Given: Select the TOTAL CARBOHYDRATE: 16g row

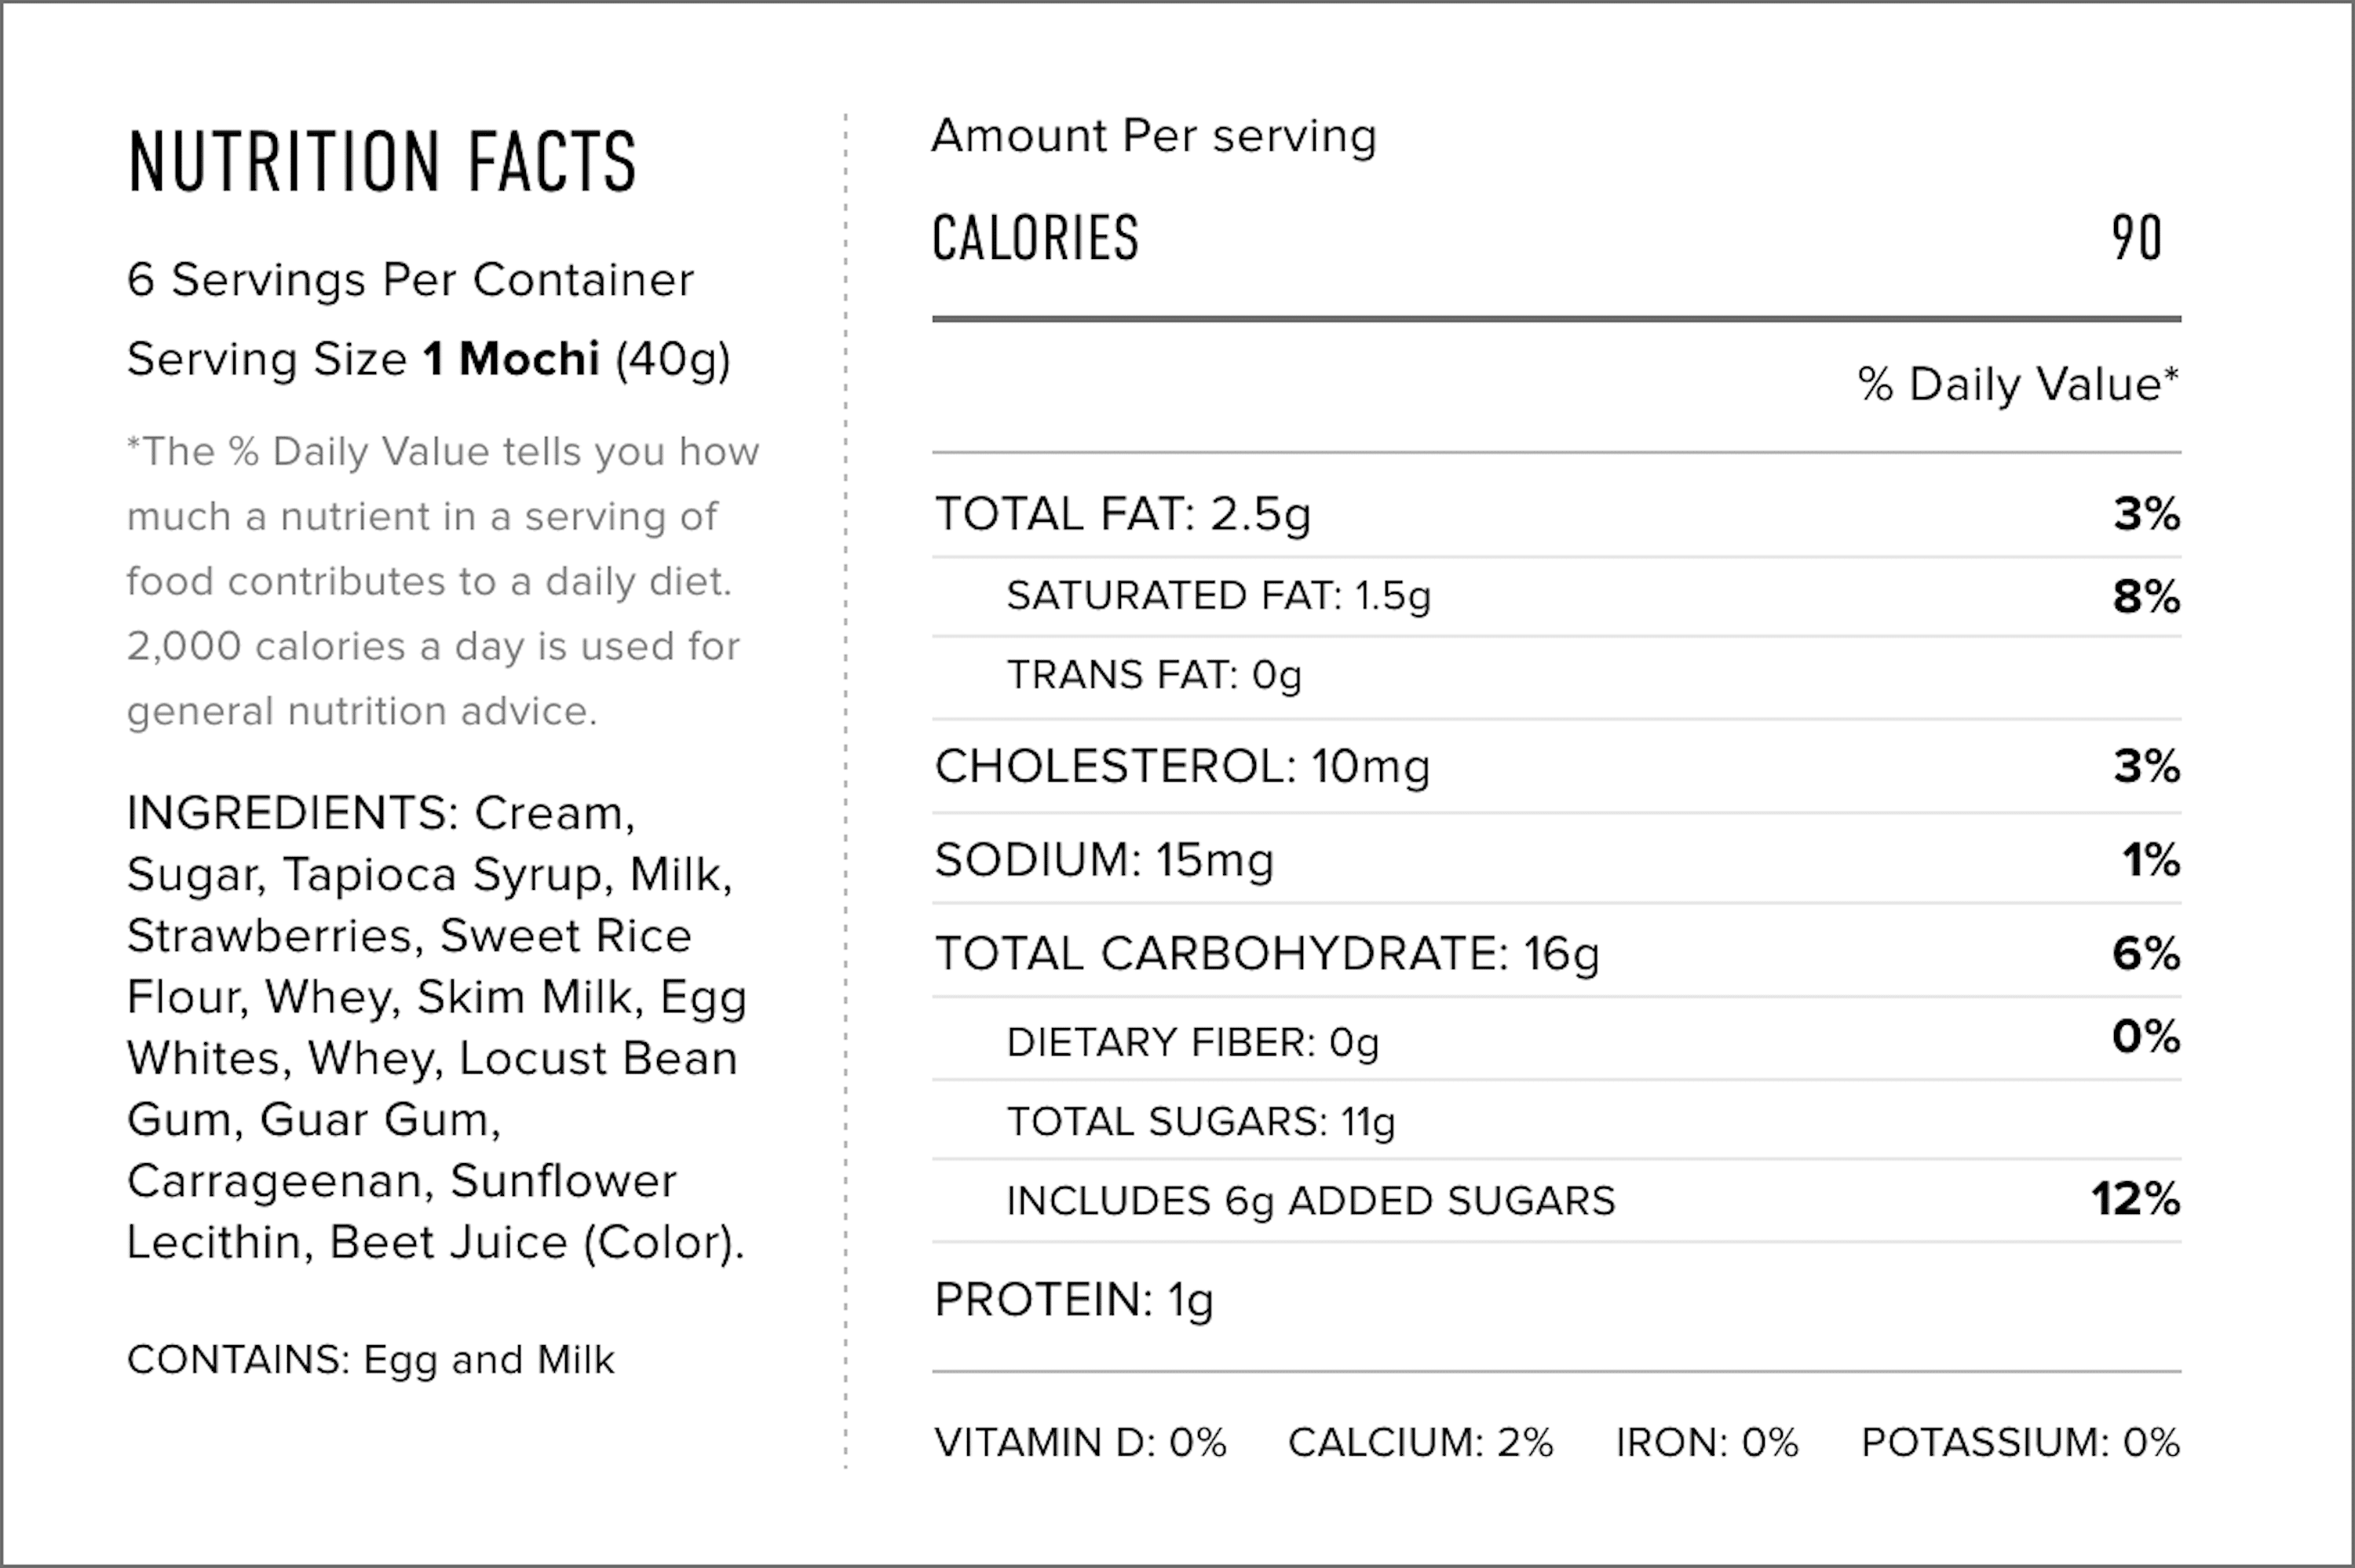Looking at the screenshot, I should (x=1267, y=953).
